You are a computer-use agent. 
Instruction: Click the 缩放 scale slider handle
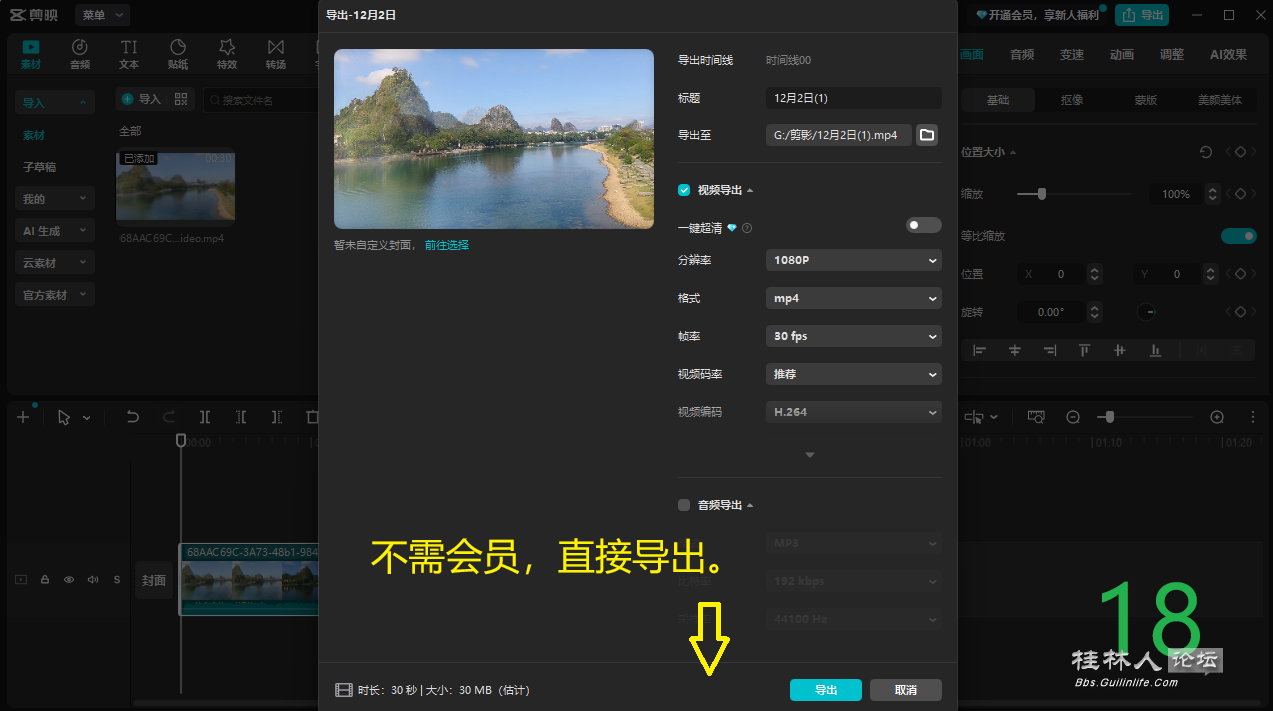[x=1042, y=194]
